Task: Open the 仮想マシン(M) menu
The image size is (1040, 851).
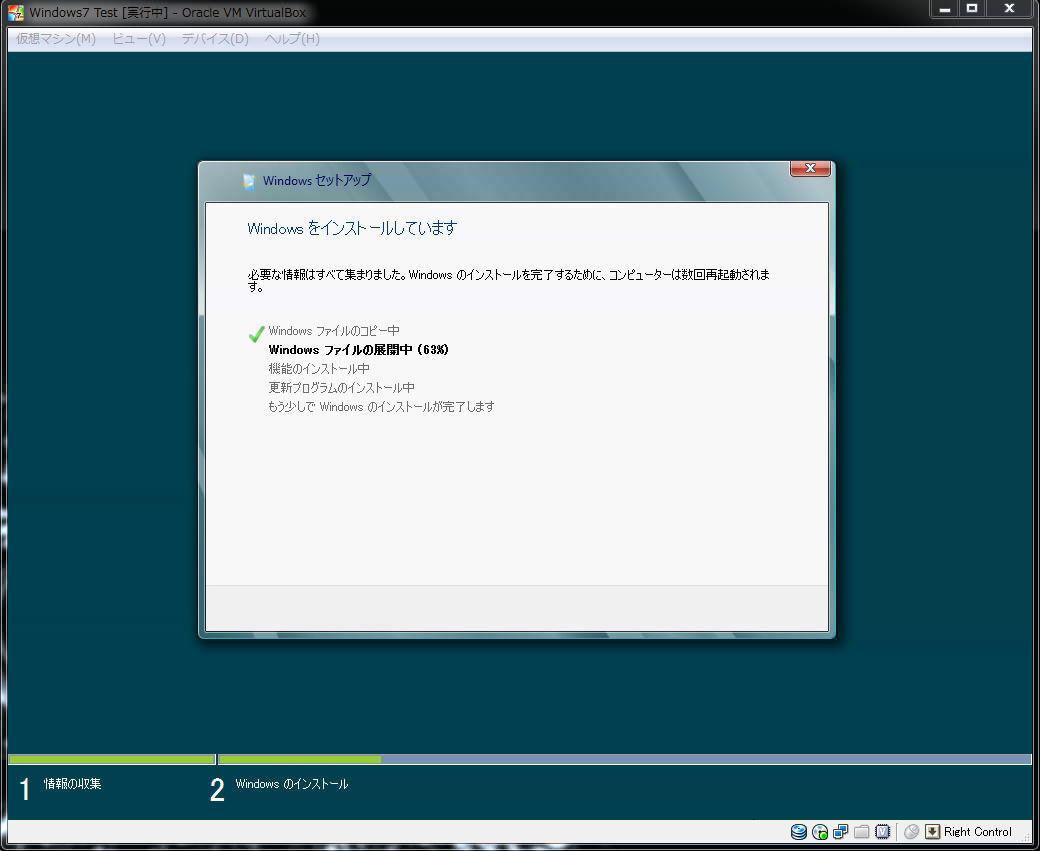Action: point(56,38)
